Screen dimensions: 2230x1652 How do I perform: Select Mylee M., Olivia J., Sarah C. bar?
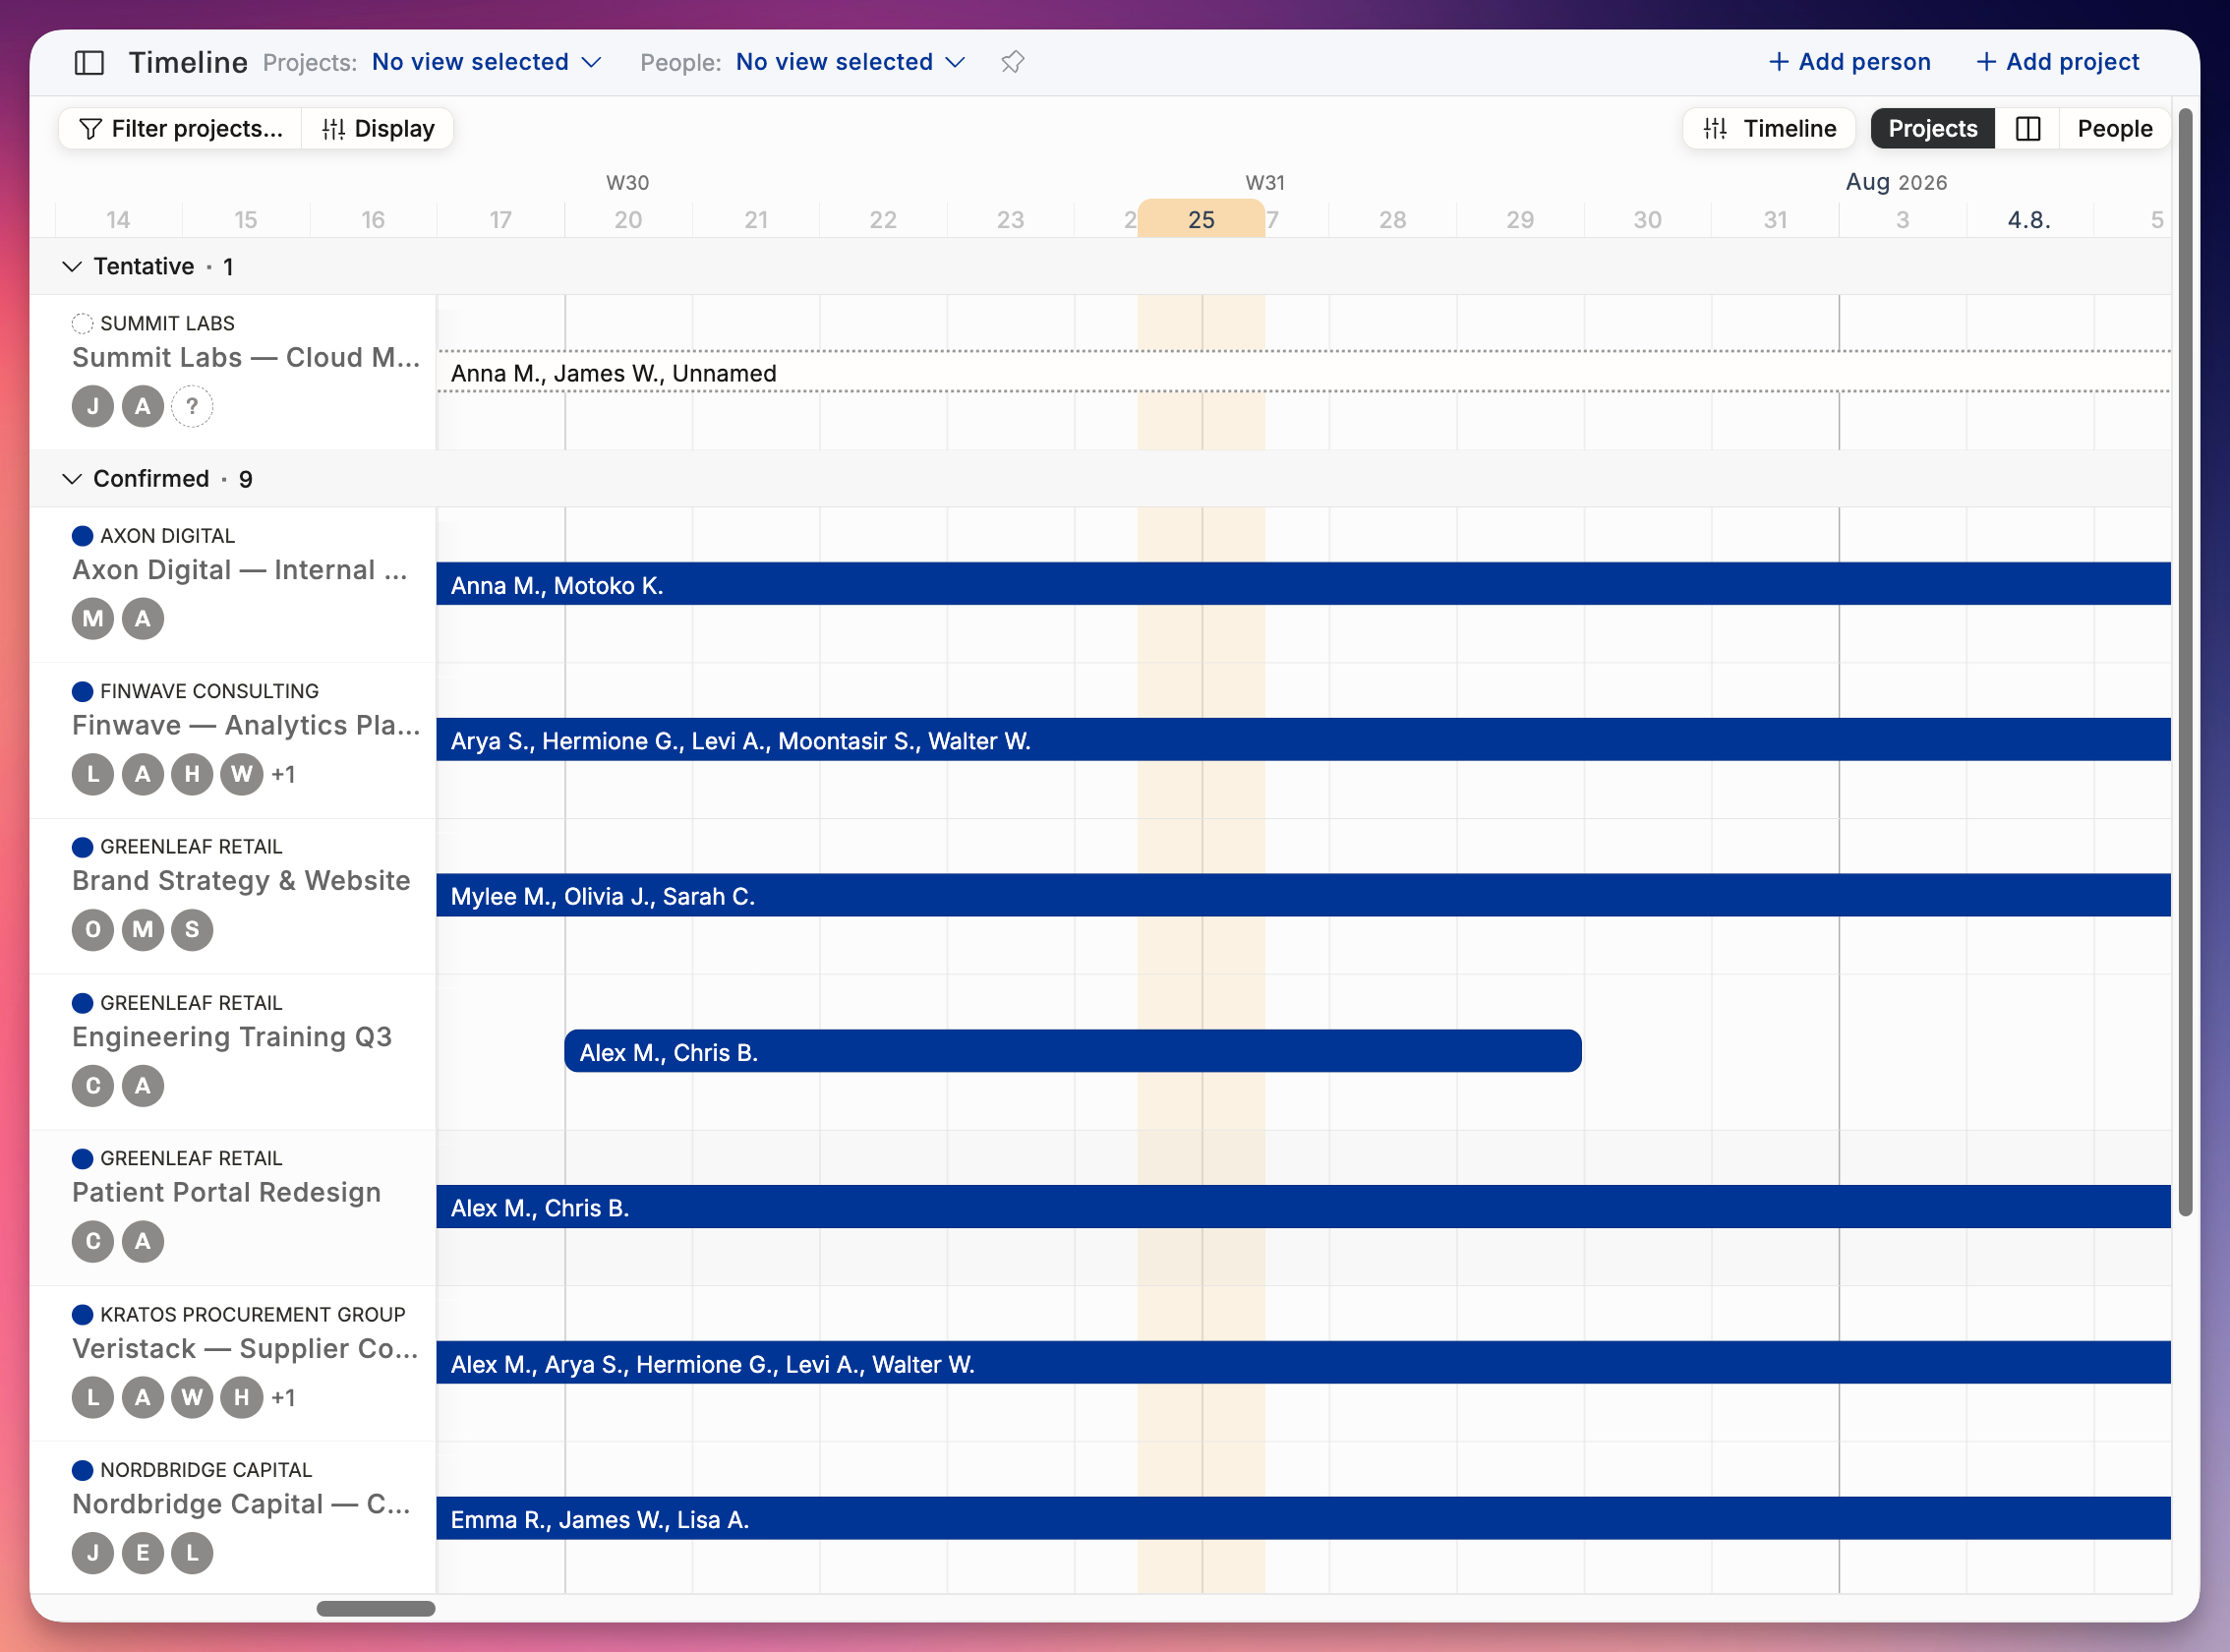coord(1304,895)
